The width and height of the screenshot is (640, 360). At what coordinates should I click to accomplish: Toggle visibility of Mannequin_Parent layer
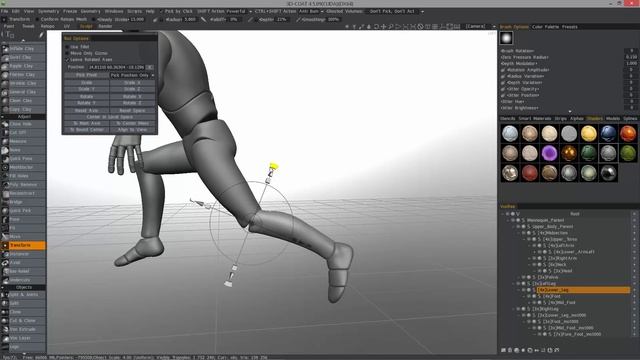513,220
